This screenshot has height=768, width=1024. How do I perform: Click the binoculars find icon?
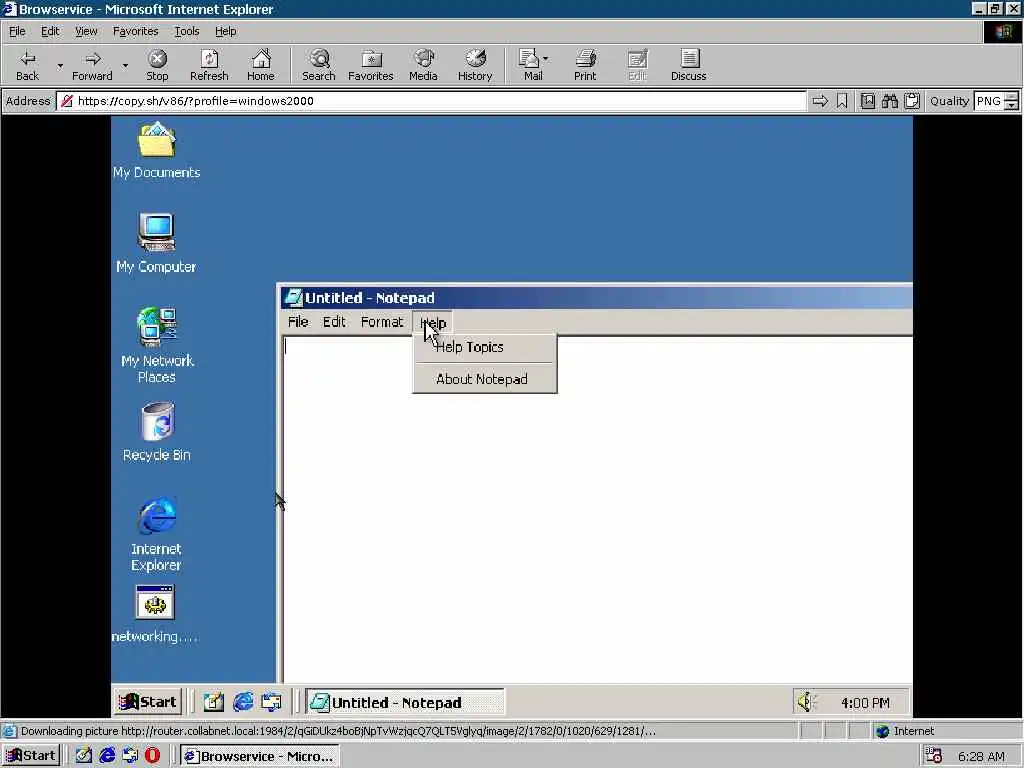[889, 101]
